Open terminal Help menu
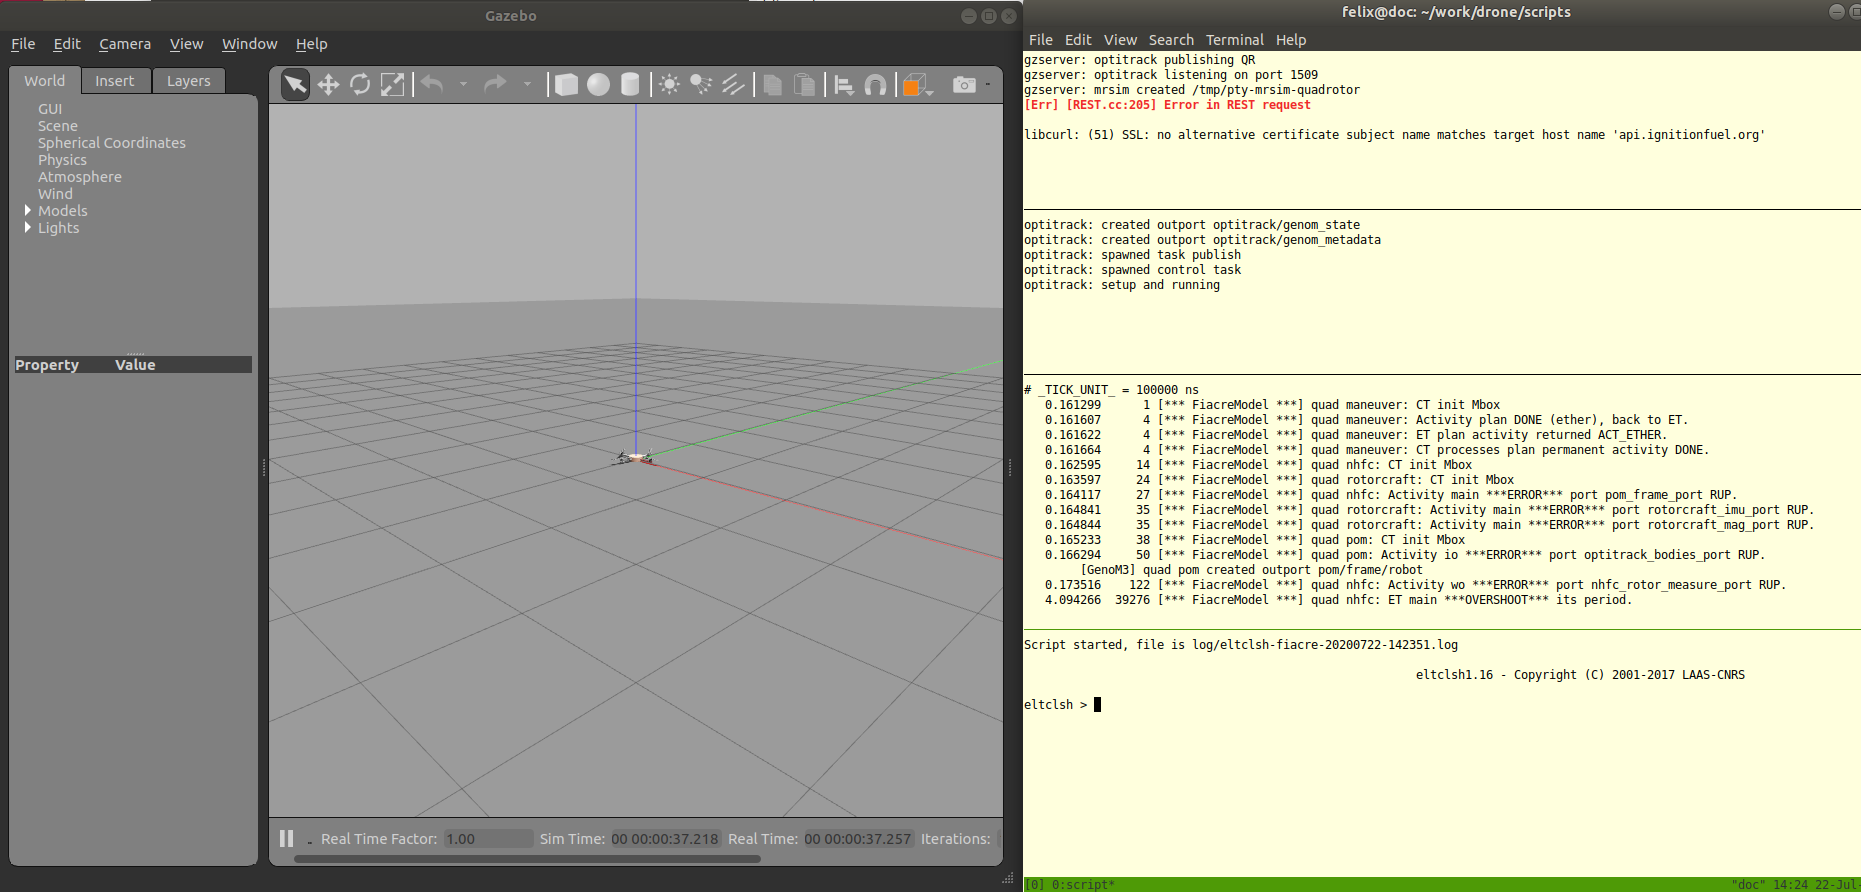Screen dimensions: 1861x892 click(1291, 40)
